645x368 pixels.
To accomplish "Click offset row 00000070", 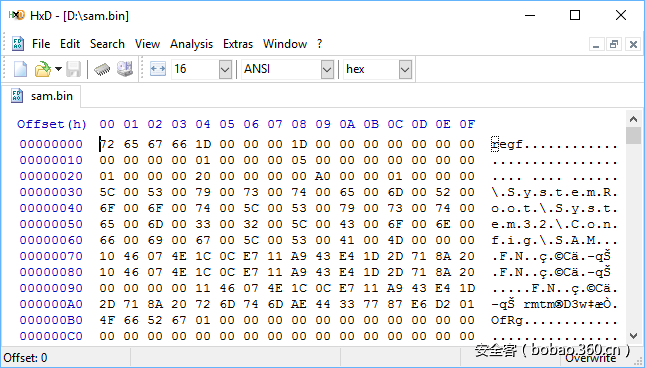I will pos(51,257).
